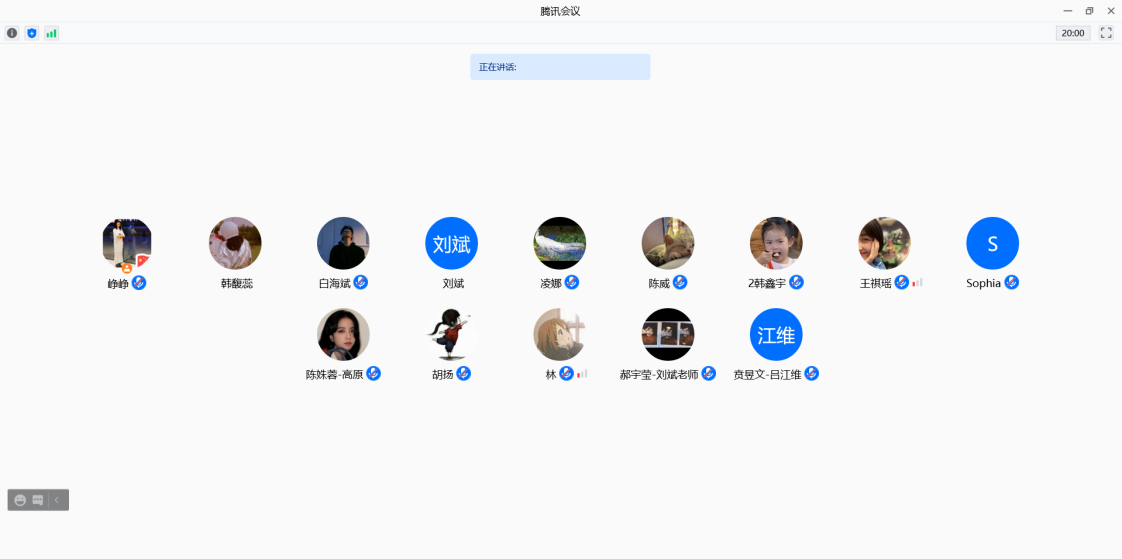The width and height of the screenshot is (1122, 559).
Task: Click the 正在讲话 speaking indicator bar
Action: tap(560, 67)
